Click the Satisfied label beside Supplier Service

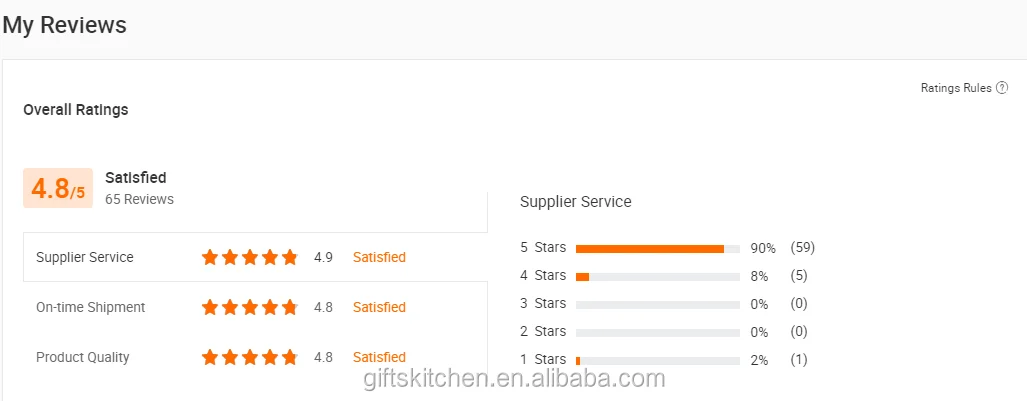[x=379, y=257]
